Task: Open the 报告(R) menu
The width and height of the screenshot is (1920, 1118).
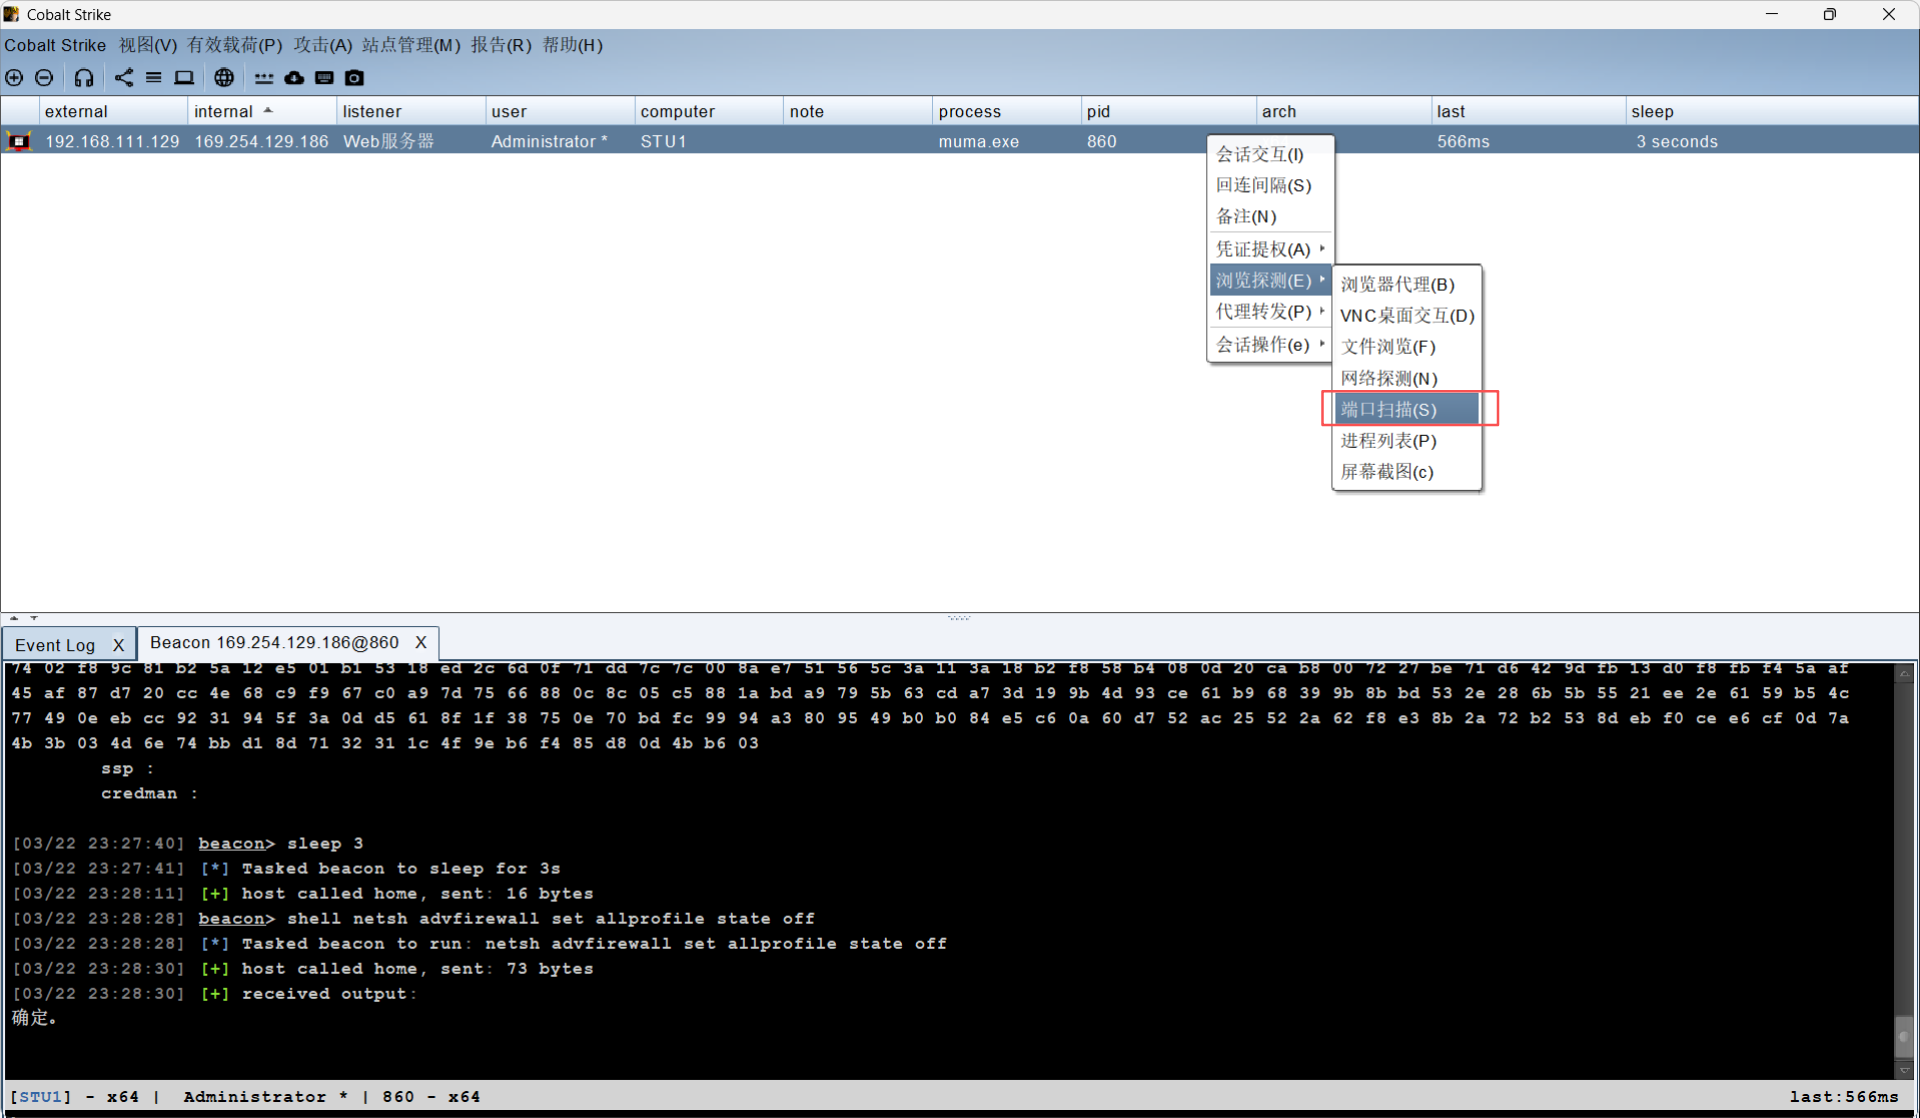Action: click(501, 45)
